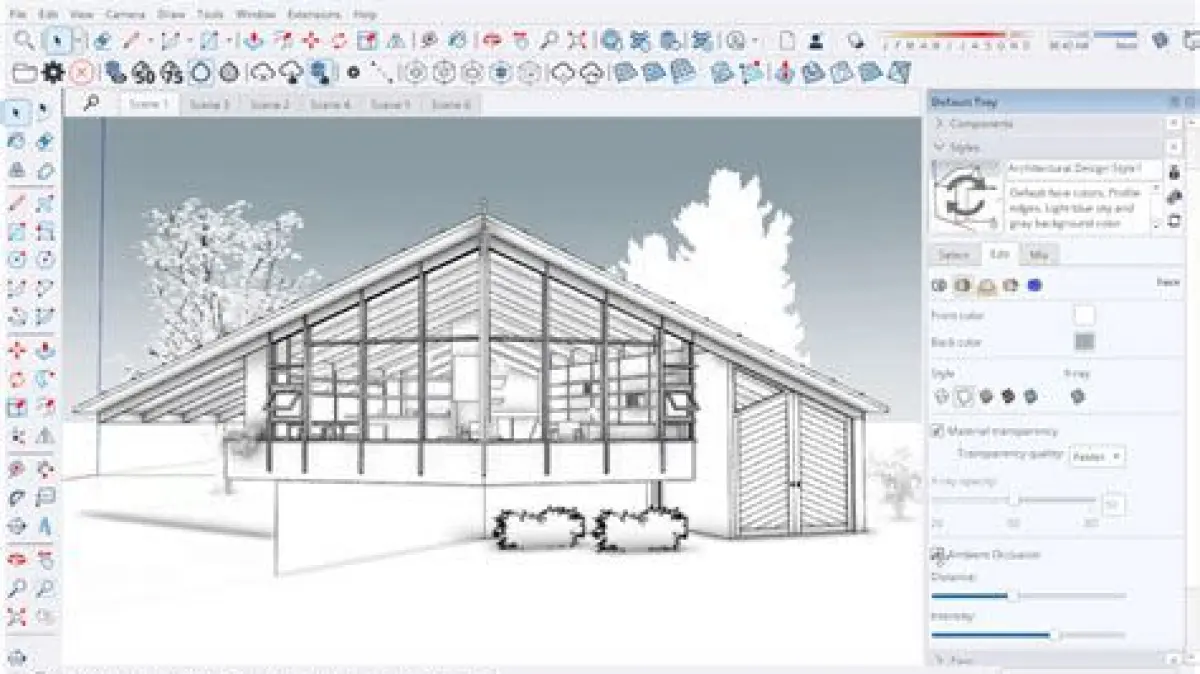The image size is (1200, 674).
Task: Select the Eraser tool in top toolbar
Action: (x=104, y=41)
